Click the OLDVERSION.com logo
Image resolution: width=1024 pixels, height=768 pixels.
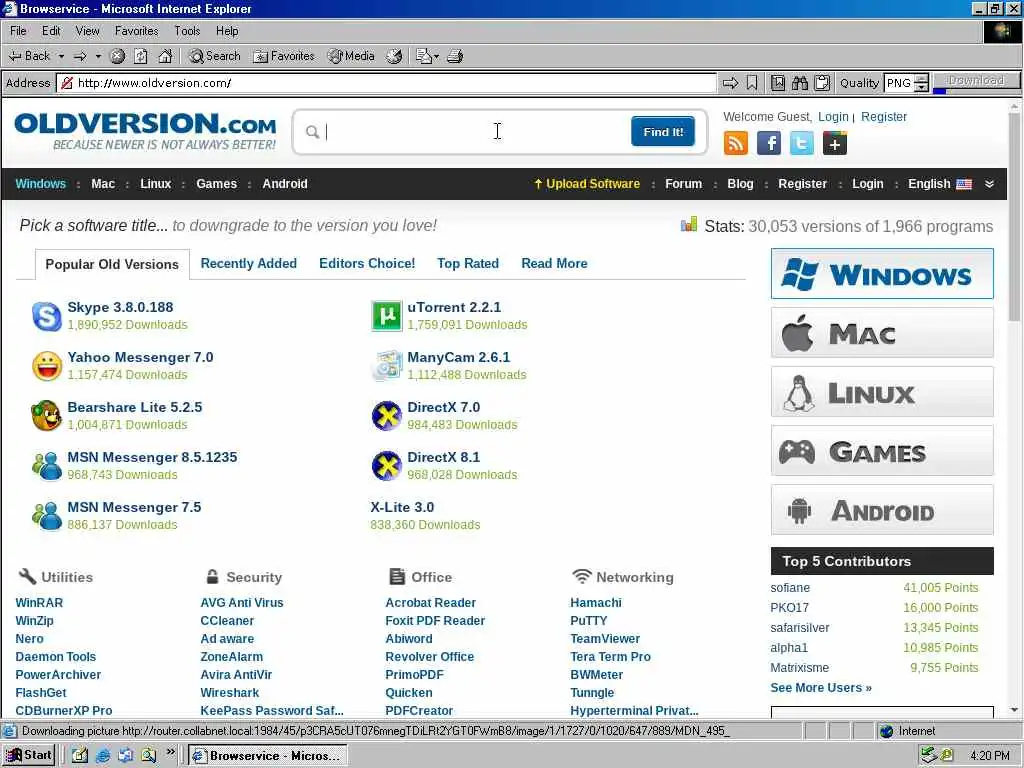145,131
